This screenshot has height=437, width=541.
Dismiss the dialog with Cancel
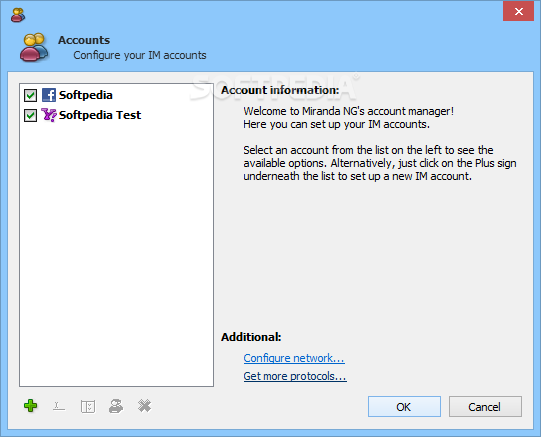pyautogui.click(x=485, y=407)
